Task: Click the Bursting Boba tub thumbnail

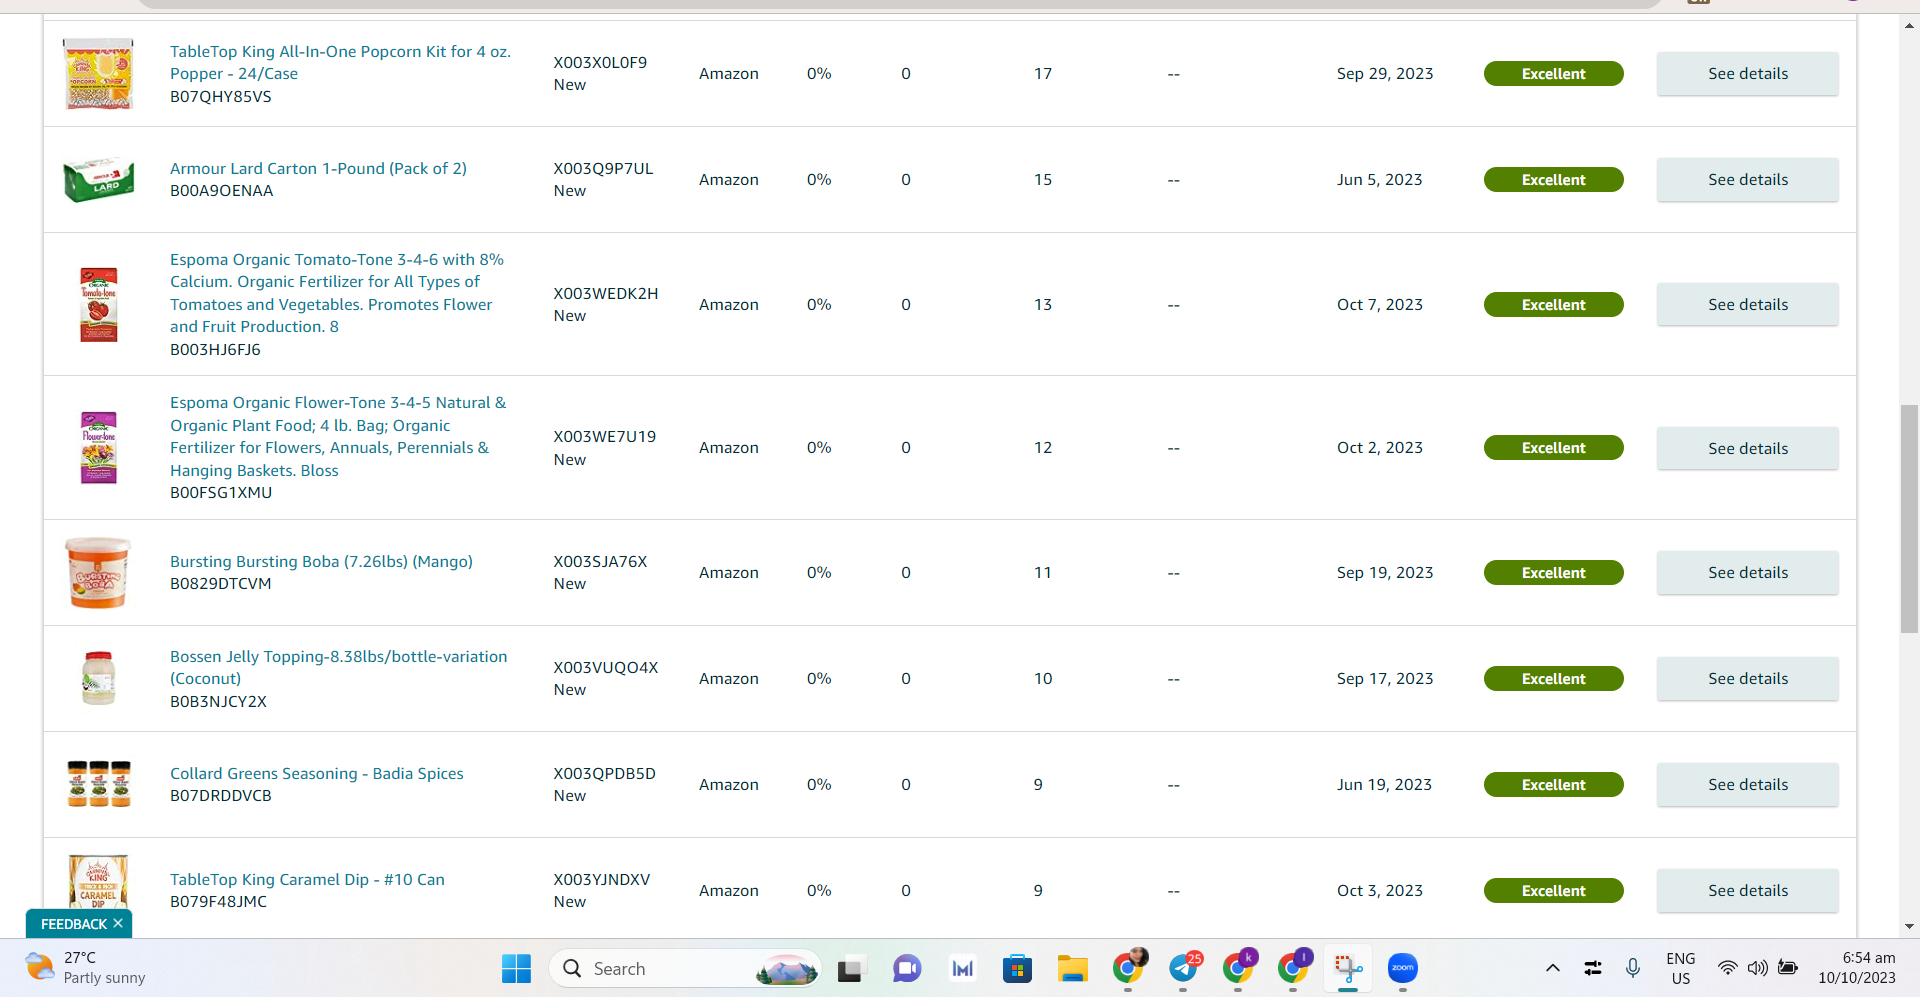Action: tap(98, 573)
